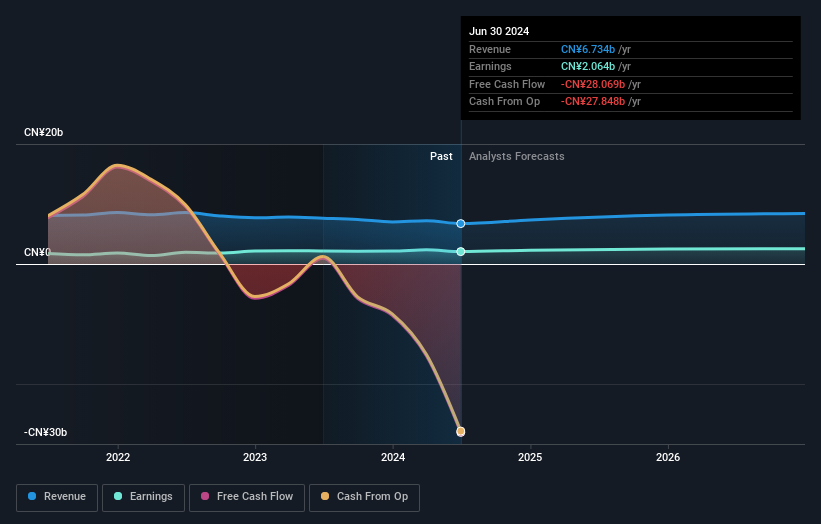Click the Cash From Op label in the tooltip
This screenshot has height=524, width=821.
pos(504,102)
